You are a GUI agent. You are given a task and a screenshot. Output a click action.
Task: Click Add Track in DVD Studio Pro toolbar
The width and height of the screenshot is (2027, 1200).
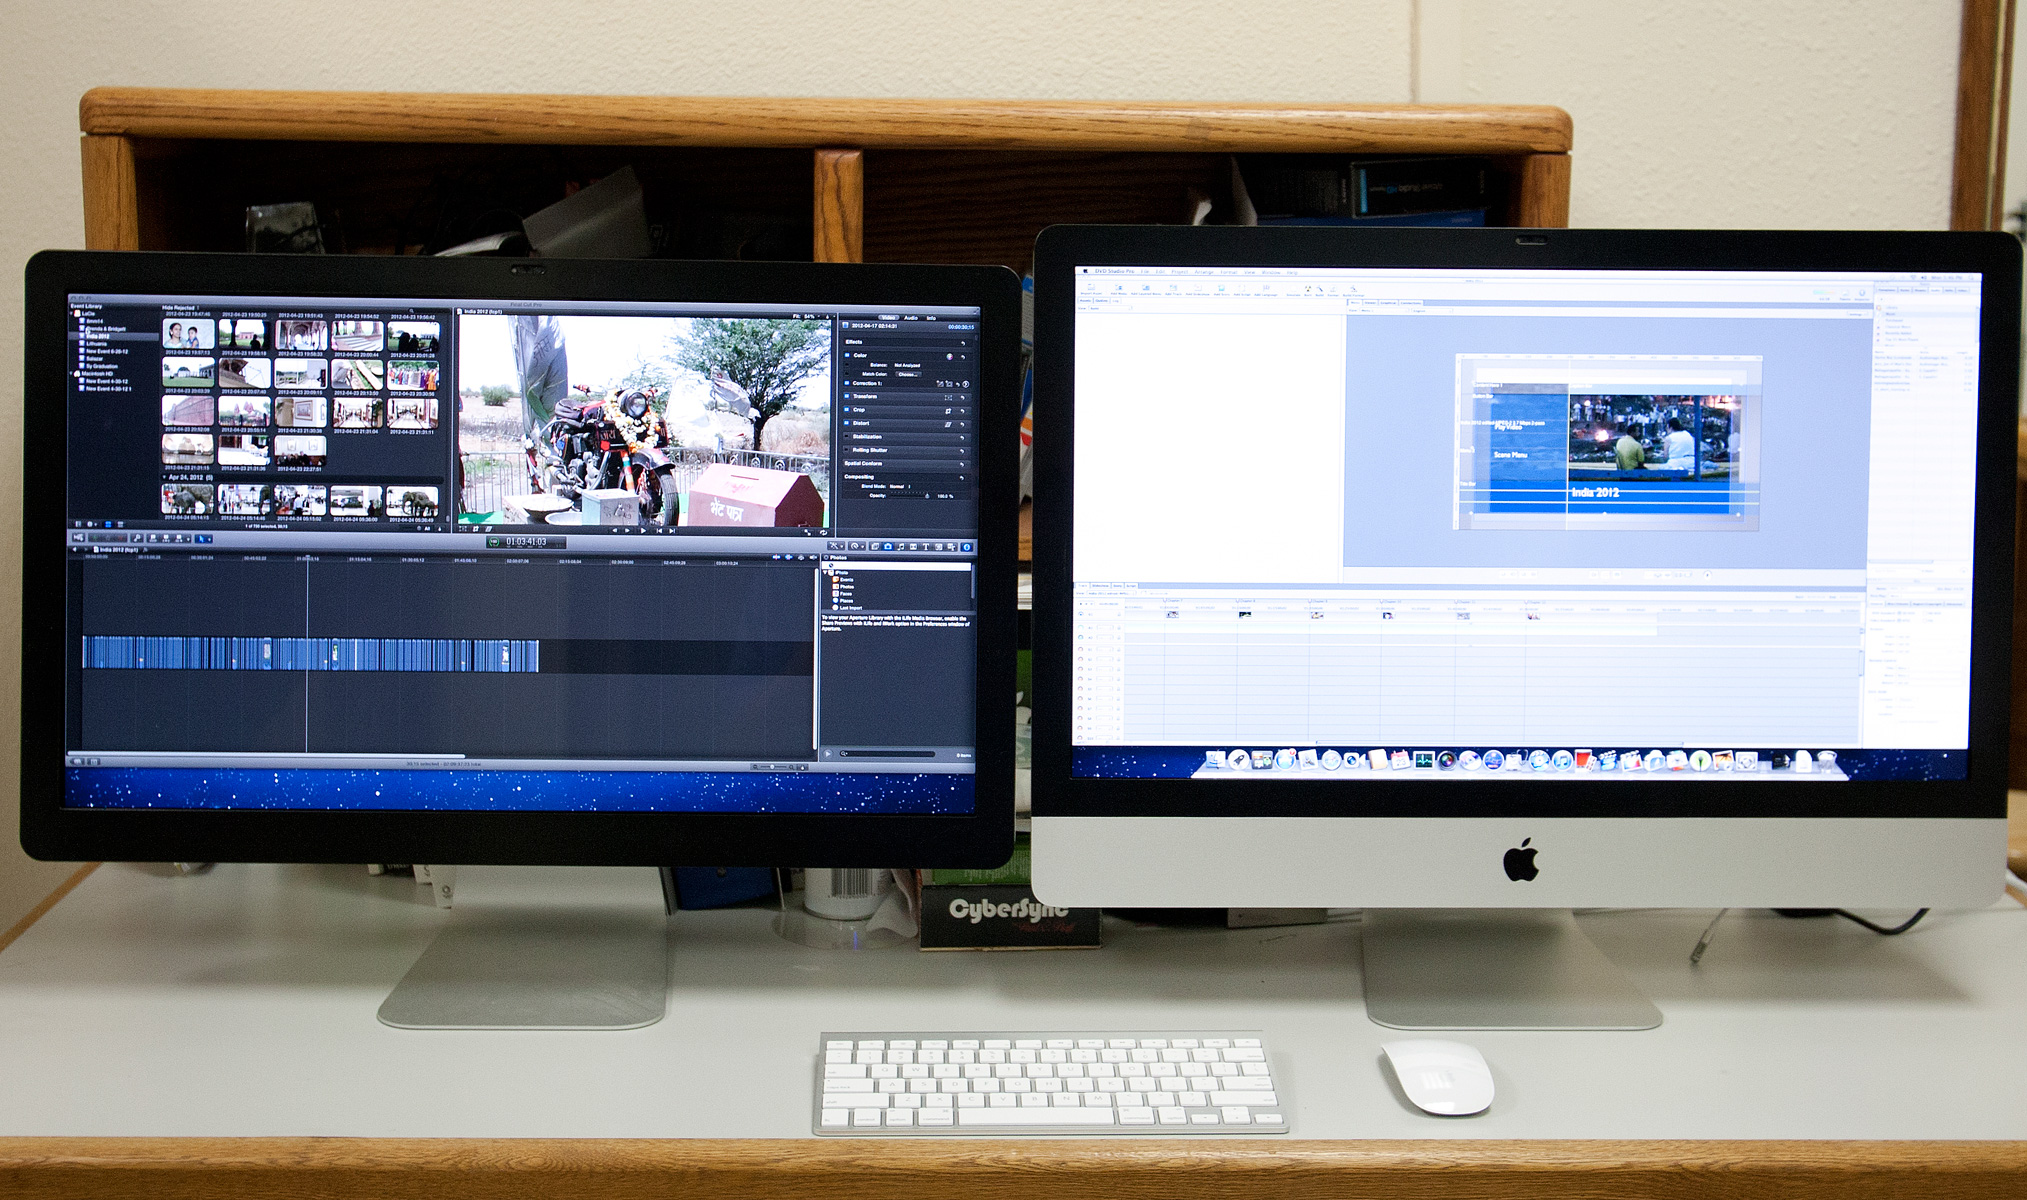click(1173, 289)
